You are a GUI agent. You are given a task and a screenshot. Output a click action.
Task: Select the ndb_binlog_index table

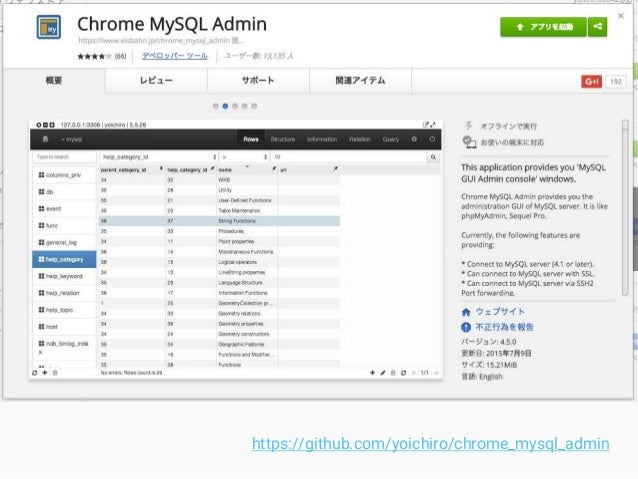[64, 347]
